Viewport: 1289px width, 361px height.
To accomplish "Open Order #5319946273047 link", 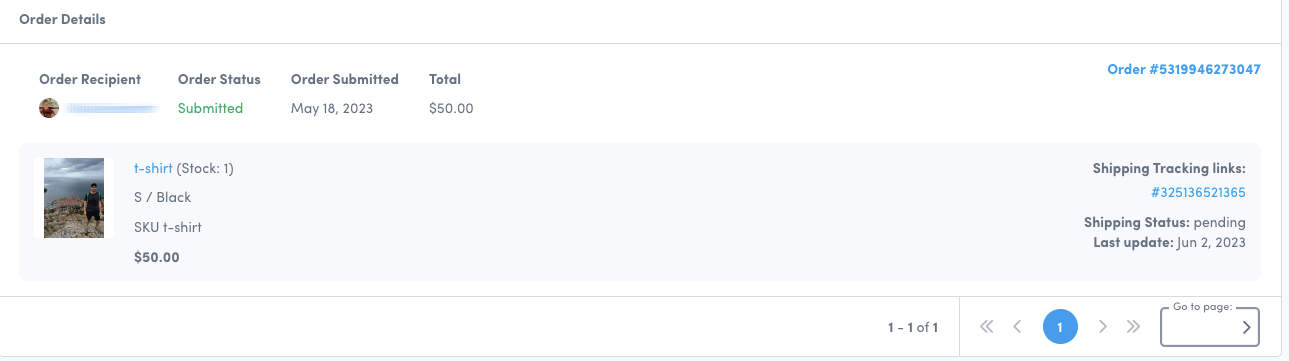I will (1184, 70).
